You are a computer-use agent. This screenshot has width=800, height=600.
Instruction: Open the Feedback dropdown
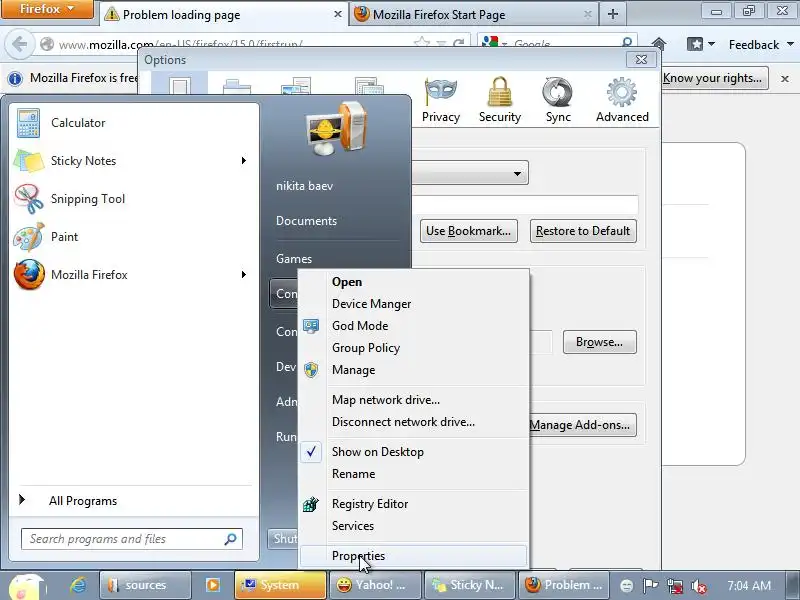pyautogui.click(x=761, y=44)
